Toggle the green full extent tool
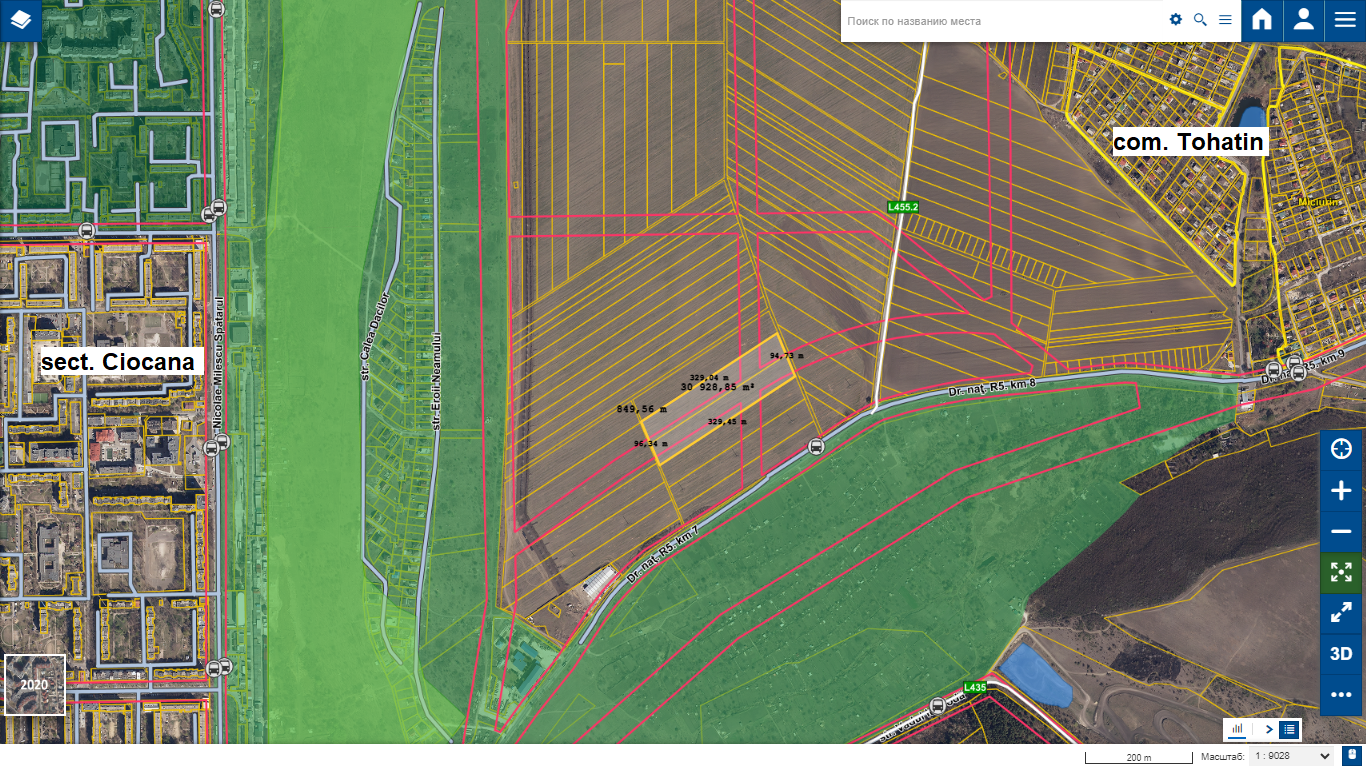Screen dimensions: 1366x768 [x=1341, y=572]
